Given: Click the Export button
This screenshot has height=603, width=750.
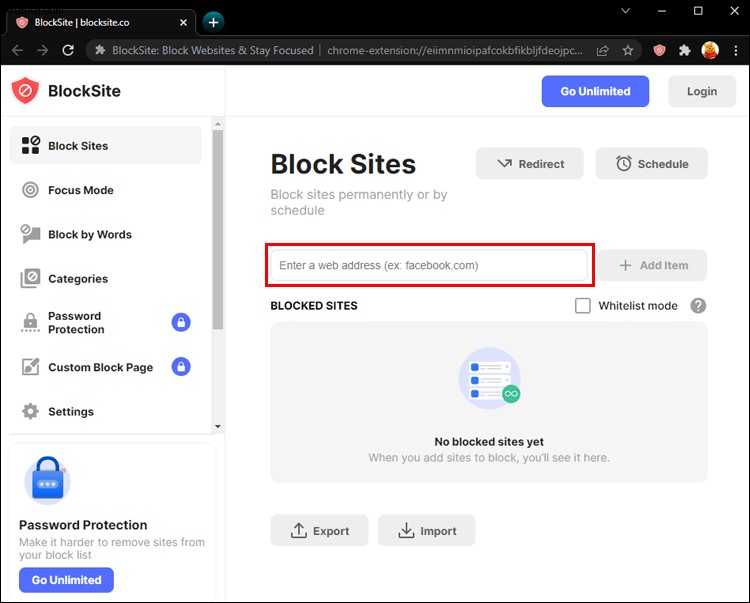Looking at the screenshot, I should [320, 530].
